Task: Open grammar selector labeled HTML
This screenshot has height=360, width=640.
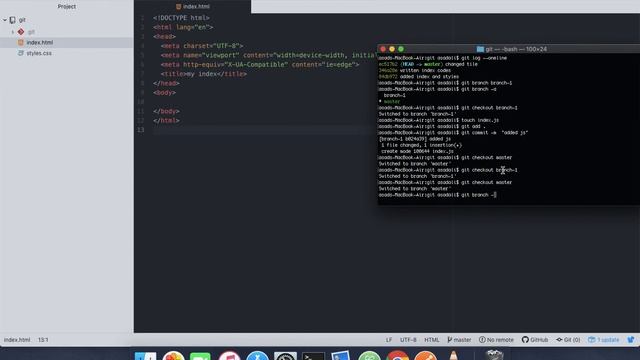Action: (x=431, y=340)
